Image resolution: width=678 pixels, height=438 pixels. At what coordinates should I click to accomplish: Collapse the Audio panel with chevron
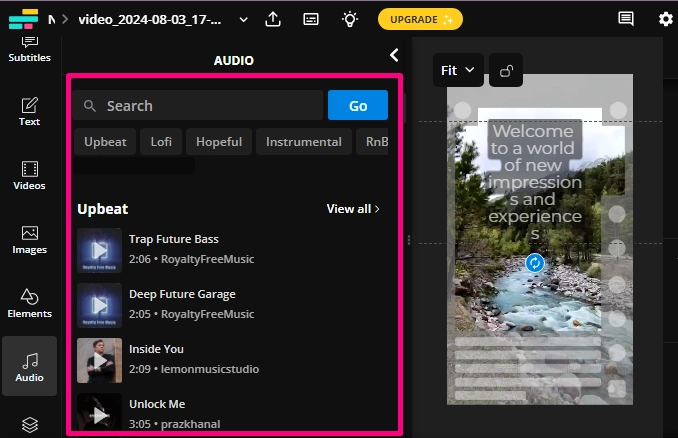click(394, 55)
